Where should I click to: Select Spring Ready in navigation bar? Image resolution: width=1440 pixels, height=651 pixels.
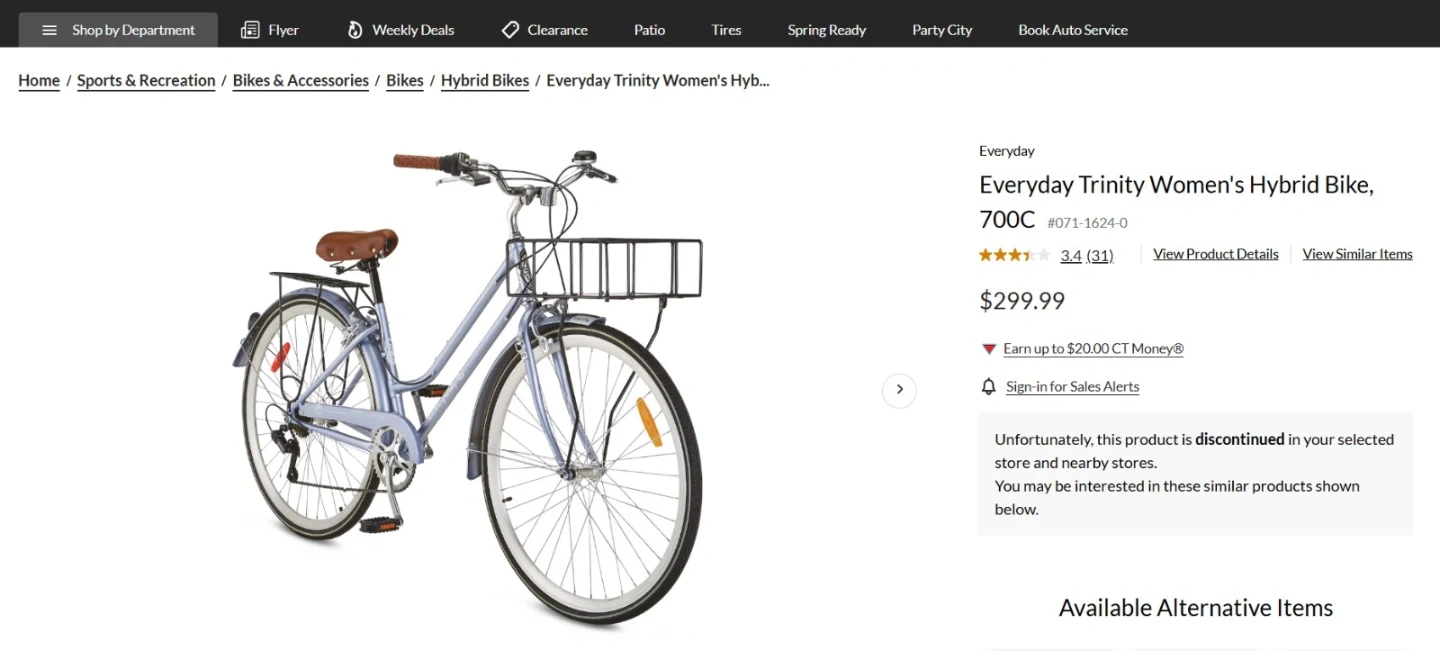click(x=826, y=30)
